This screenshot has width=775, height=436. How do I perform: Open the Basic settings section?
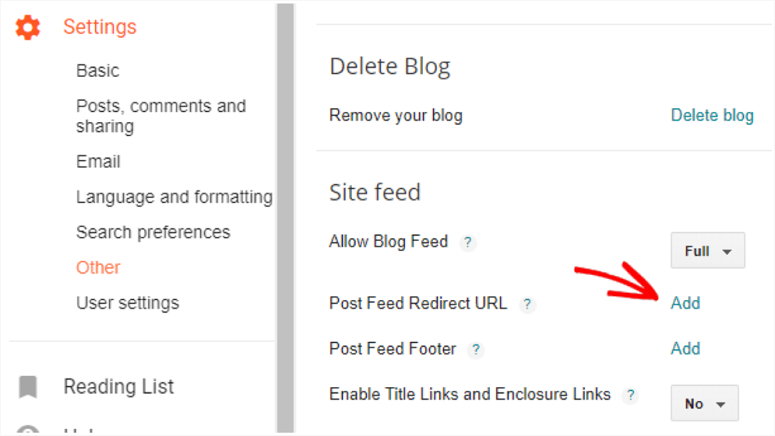[x=98, y=71]
